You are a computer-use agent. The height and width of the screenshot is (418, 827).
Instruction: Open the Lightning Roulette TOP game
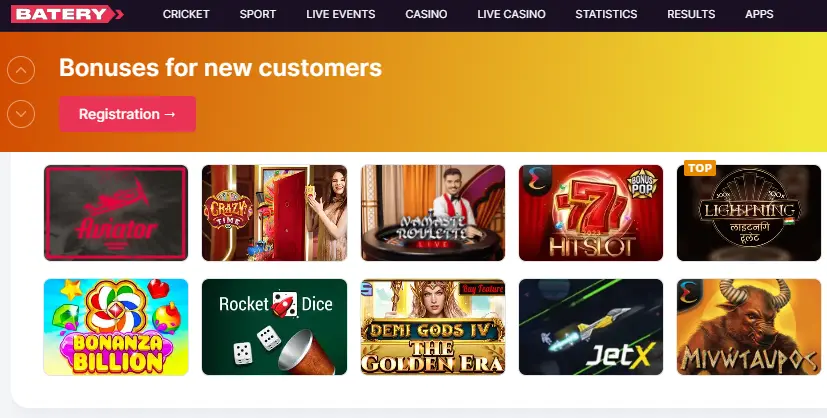(x=749, y=213)
